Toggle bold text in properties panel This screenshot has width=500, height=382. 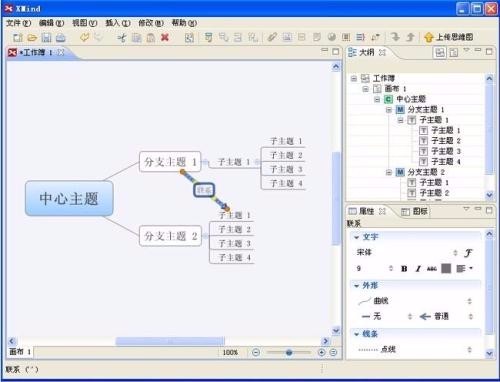pyautogui.click(x=404, y=269)
